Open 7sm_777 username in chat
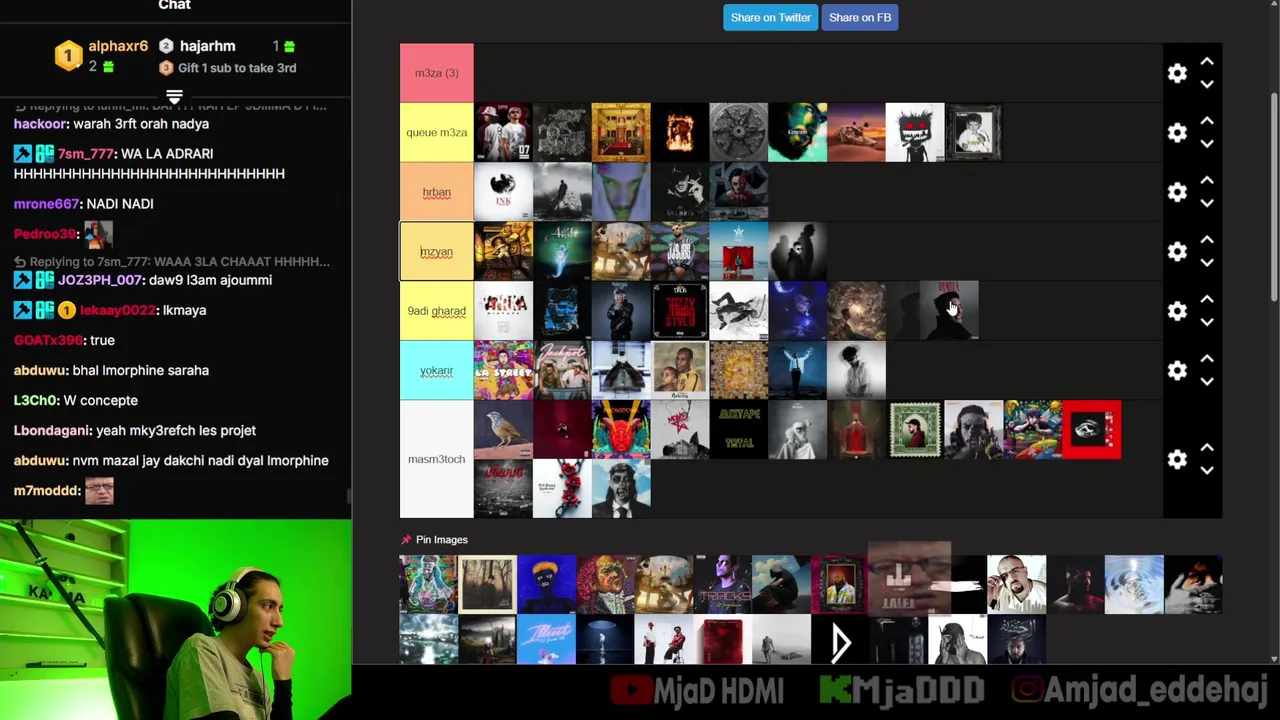 [x=85, y=154]
